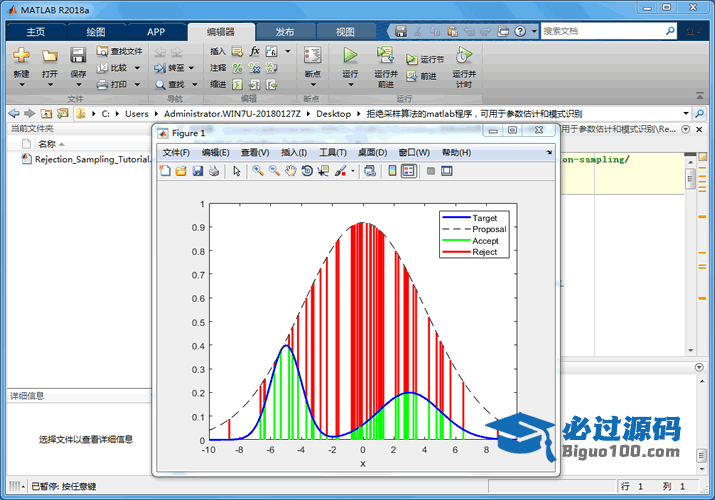
Task: Click the 转至 (Go To) button
Action: (x=170, y=68)
